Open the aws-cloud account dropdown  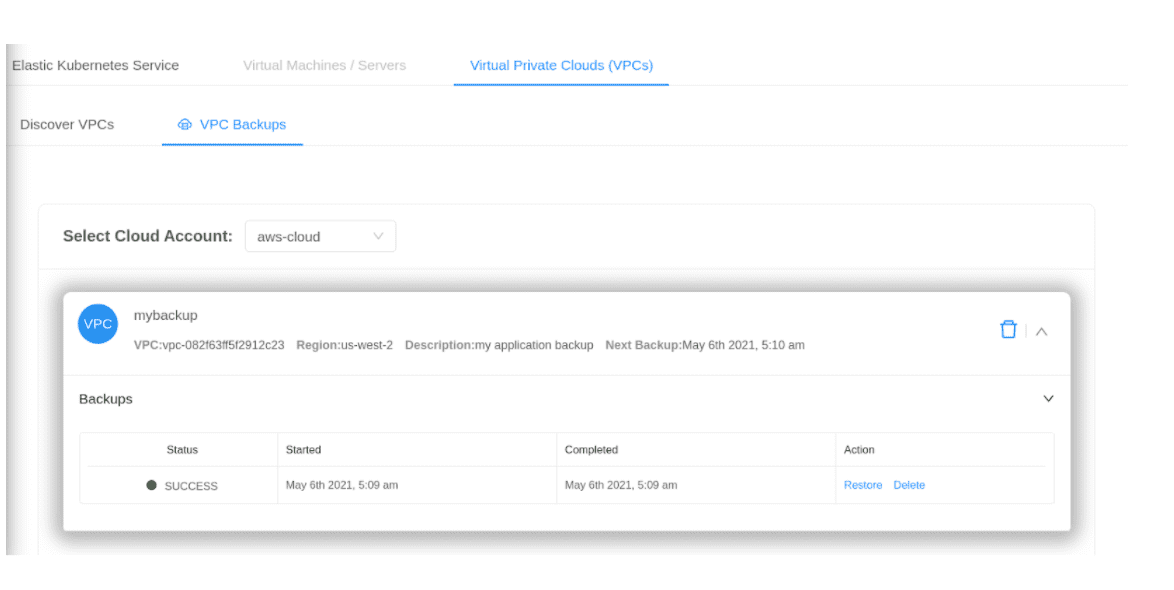[x=320, y=237]
